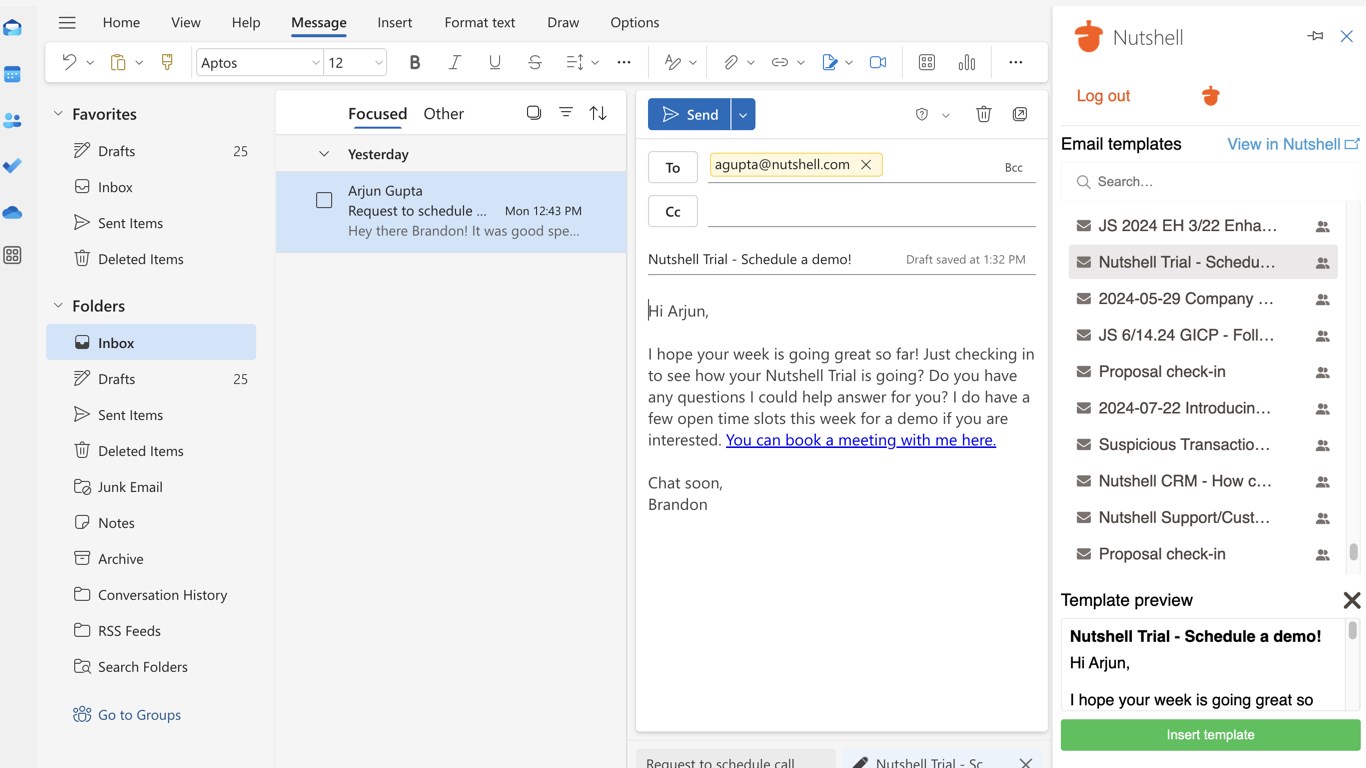The height and width of the screenshot is (768, 1366).
Task: Open the Paste options dropdown arrow
Action: [x=139, y=62]
